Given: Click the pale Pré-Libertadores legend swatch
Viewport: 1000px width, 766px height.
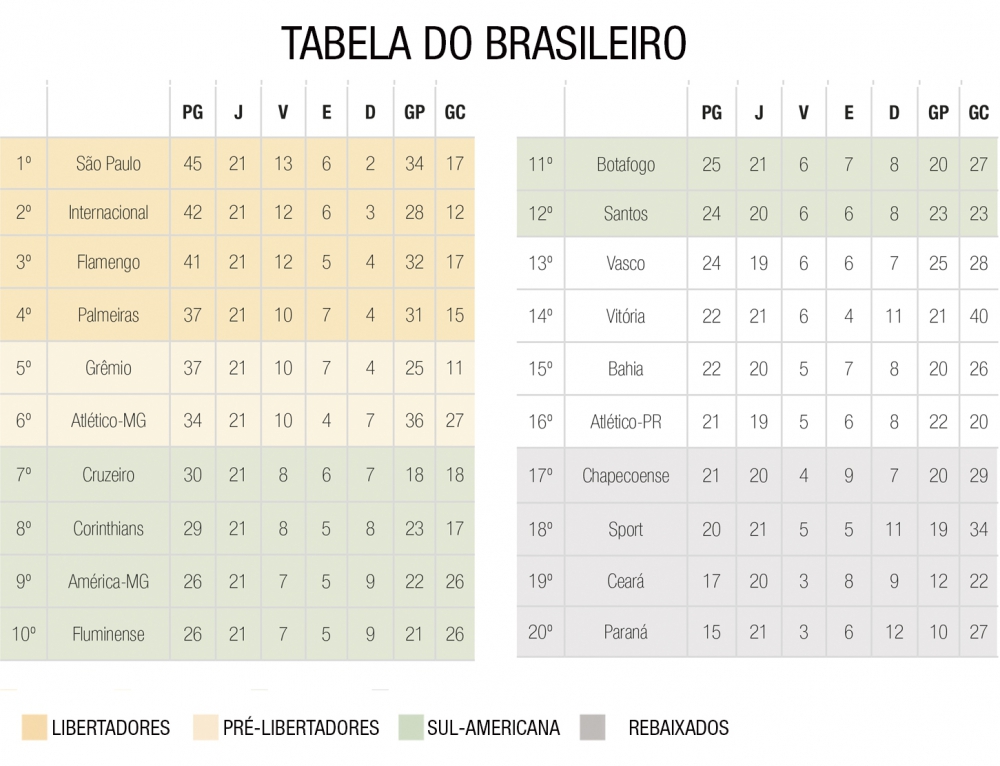Looking at the screenshot, I should 206,727.
